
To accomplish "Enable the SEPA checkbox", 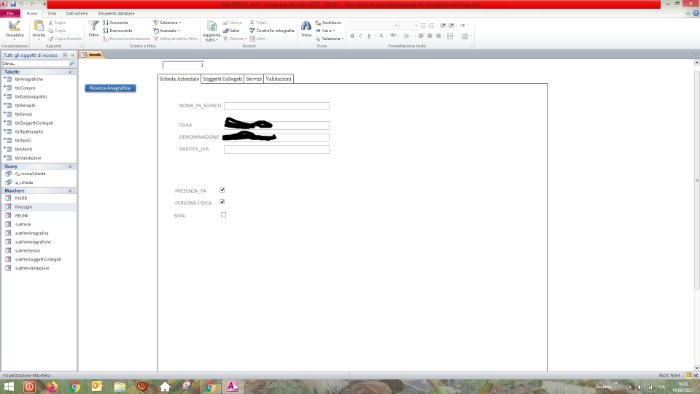I will tap(224, 215).
